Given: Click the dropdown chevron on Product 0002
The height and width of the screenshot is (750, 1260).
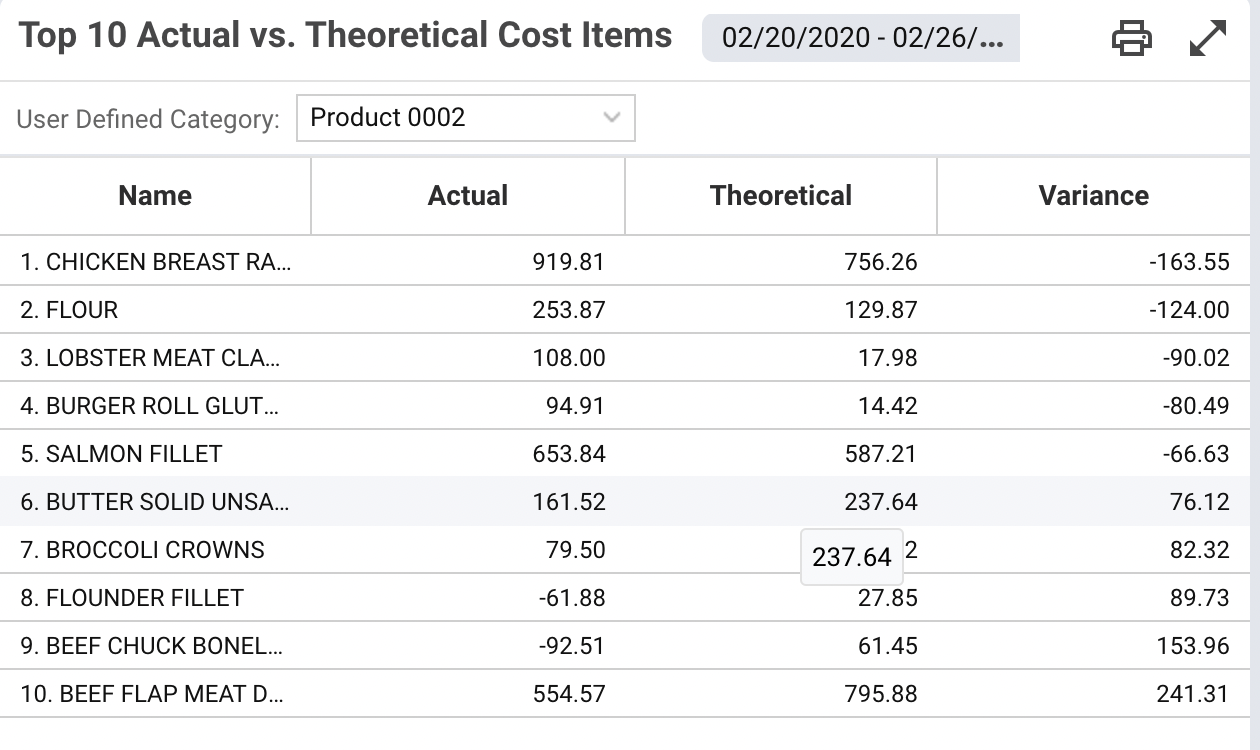Looking at the screenshot, I should tap(612, 118).
